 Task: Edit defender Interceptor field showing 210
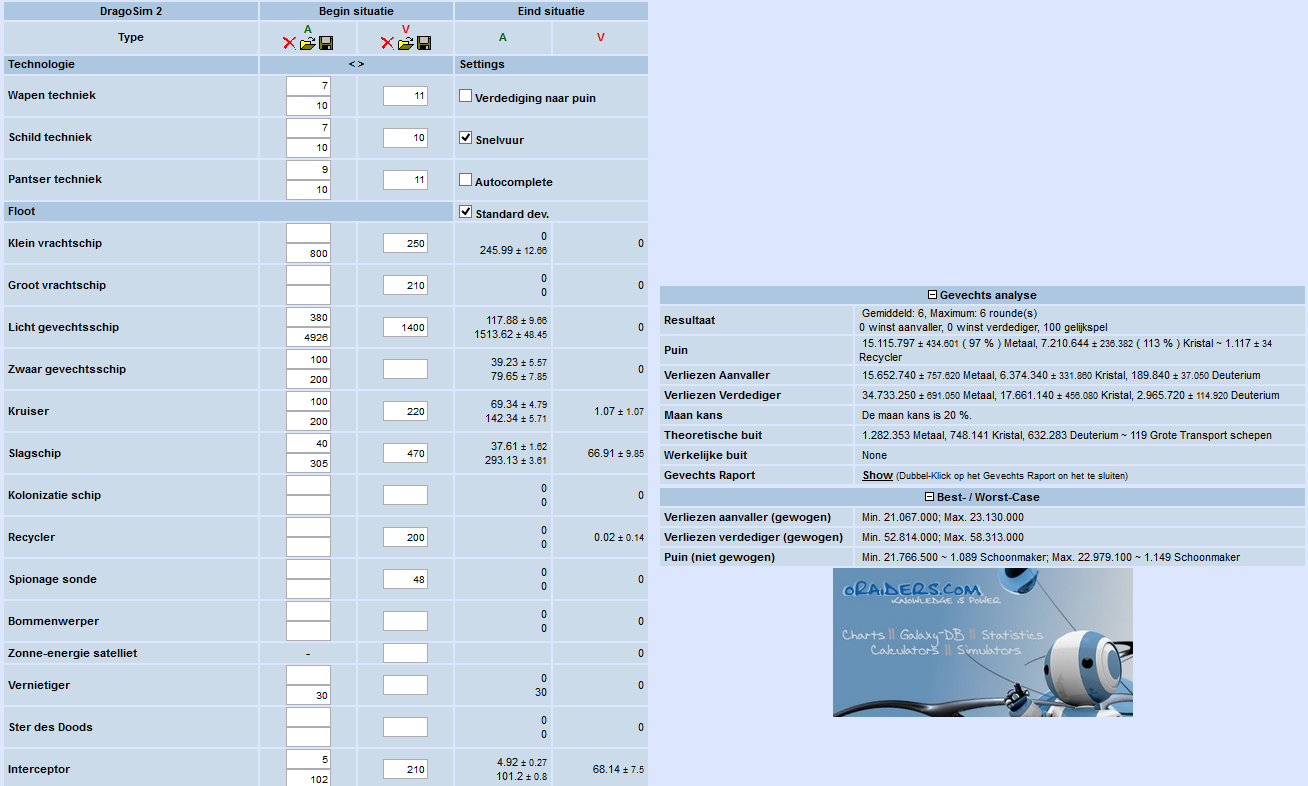pos(405,770)
